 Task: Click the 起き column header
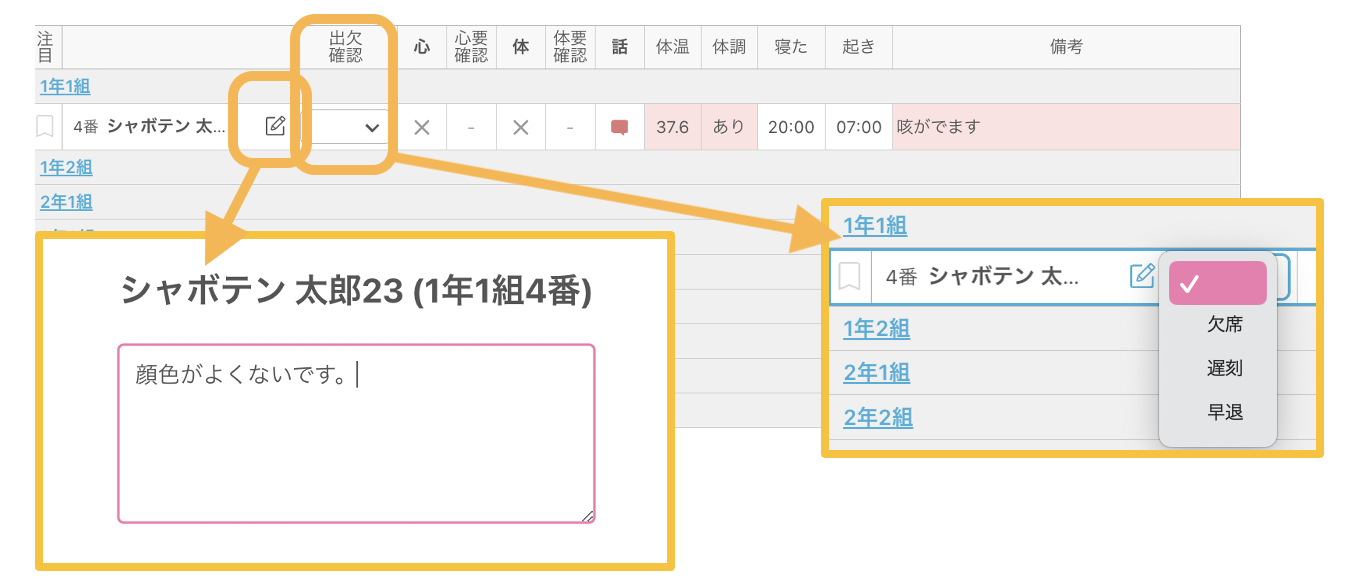(859, 47)
